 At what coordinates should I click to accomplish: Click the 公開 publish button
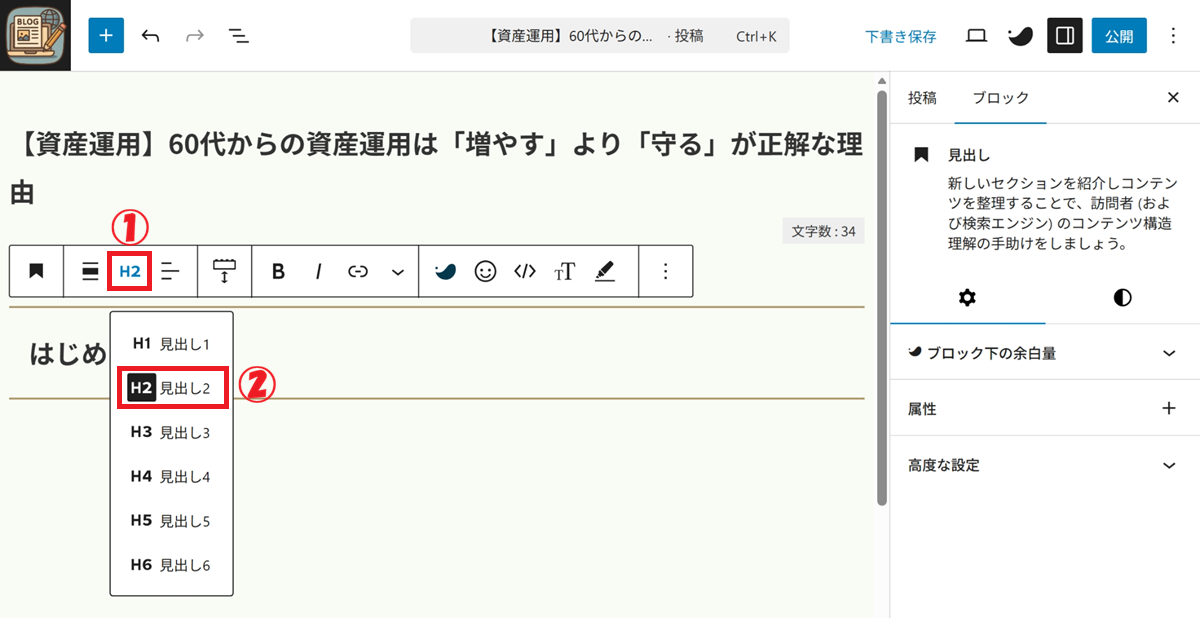click(1119, 36)
